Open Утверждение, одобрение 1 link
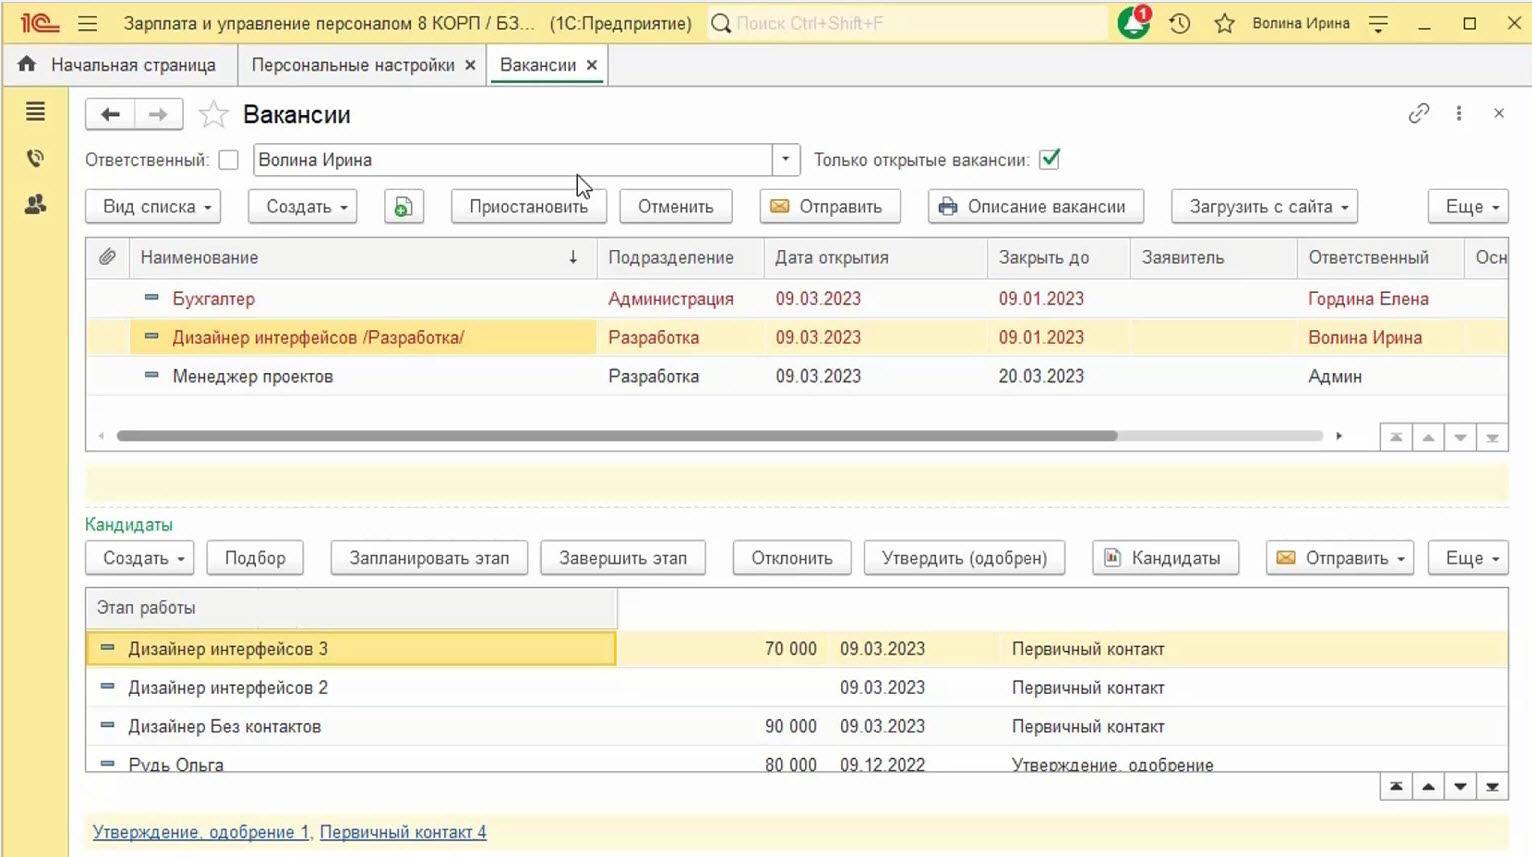 tap(201, 832)
